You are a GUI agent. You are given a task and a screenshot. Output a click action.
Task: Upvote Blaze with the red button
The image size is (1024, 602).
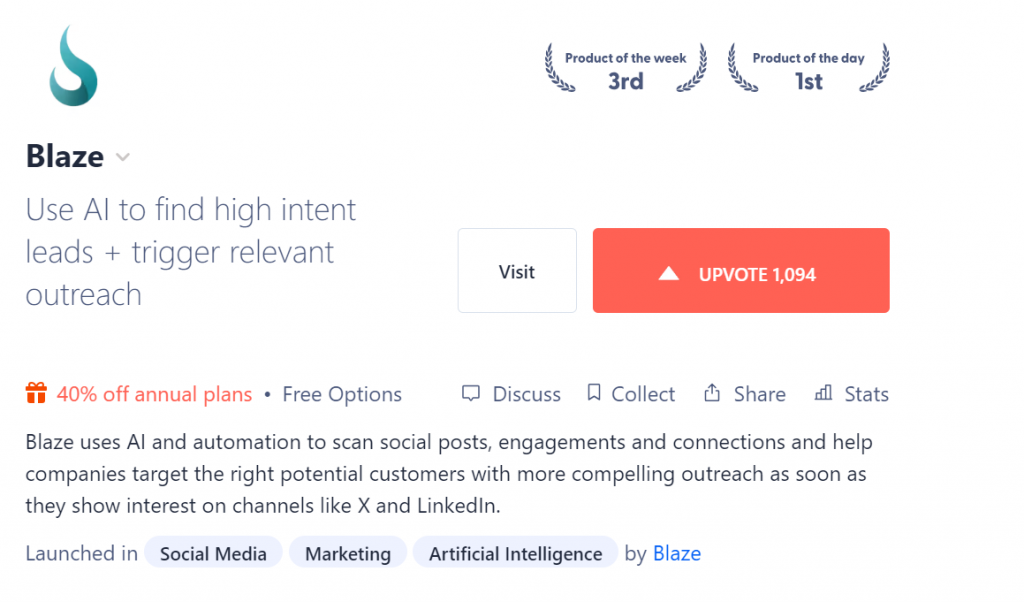[x=741, y=270]
